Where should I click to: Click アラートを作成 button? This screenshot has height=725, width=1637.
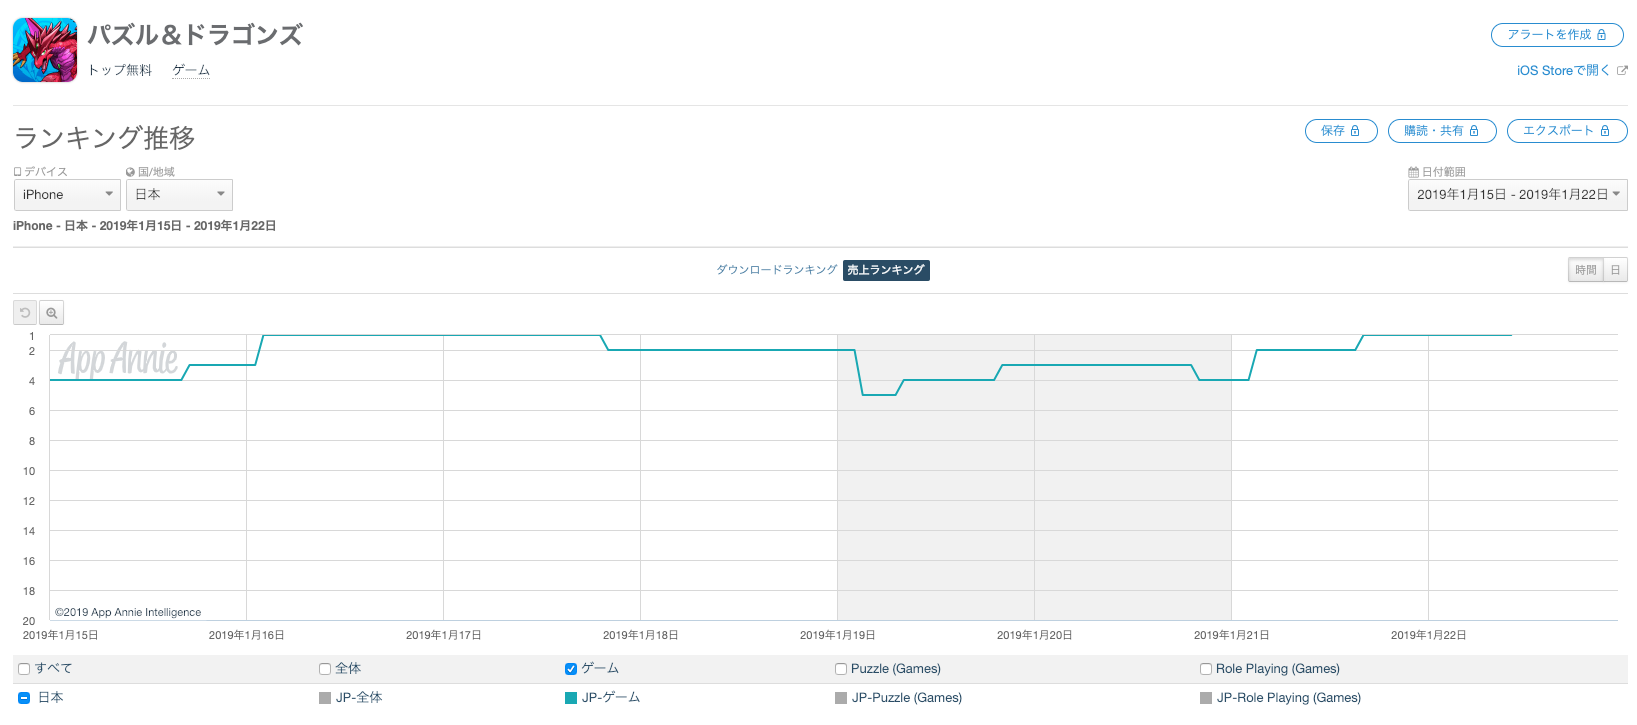coord(1557,35)
